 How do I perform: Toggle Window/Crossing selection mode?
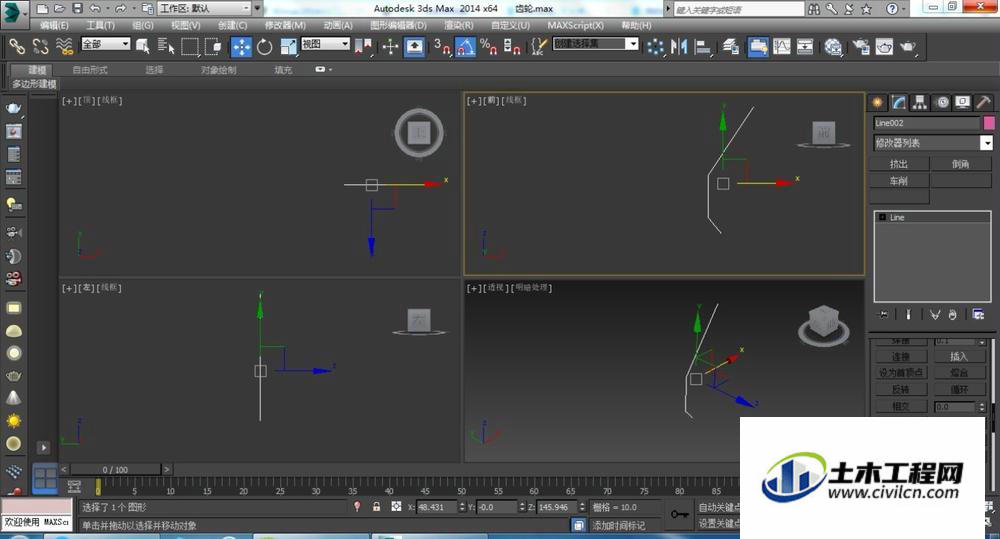click(x=214, y=46)
